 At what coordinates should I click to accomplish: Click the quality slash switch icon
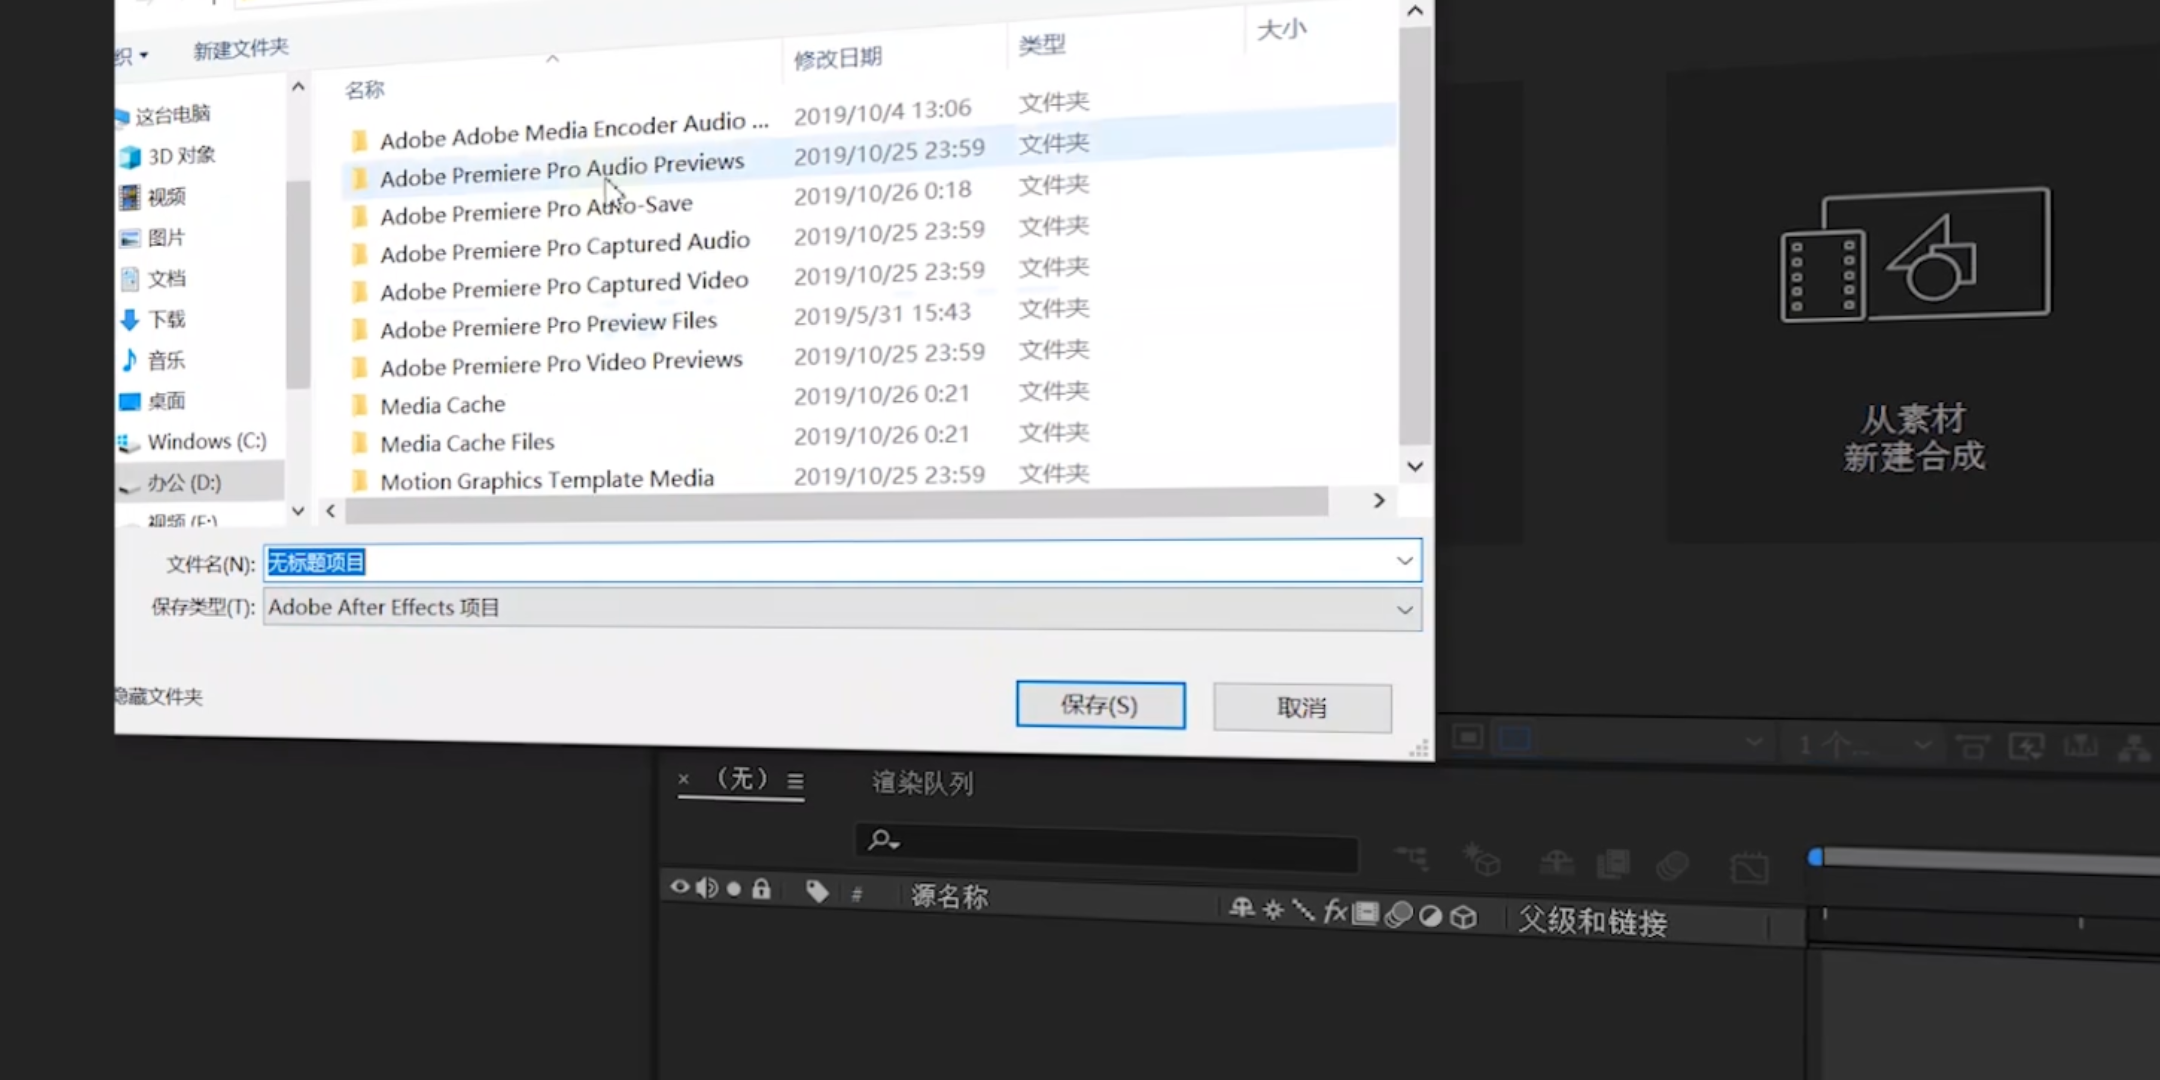(x=1303, y=910)
